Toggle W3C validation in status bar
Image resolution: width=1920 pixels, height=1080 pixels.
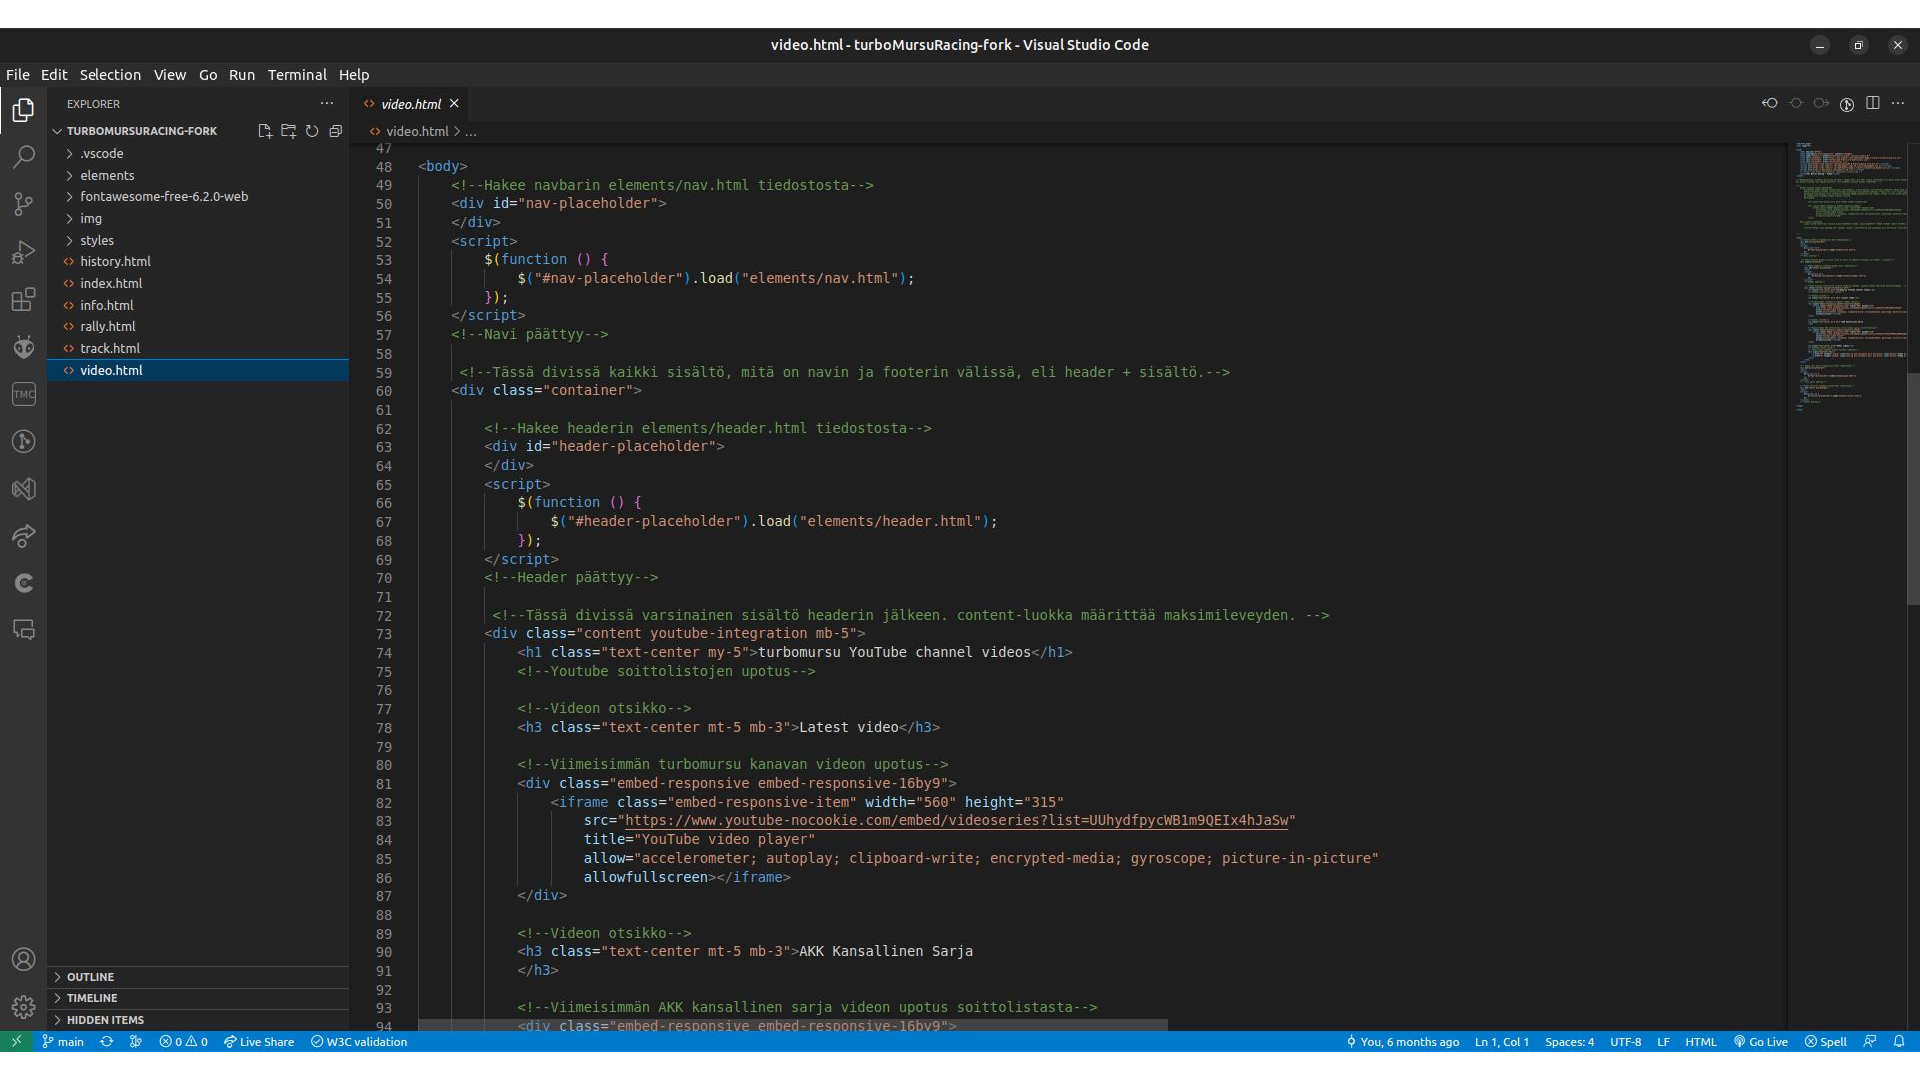pyautogui.click(x=359, y=1042)
